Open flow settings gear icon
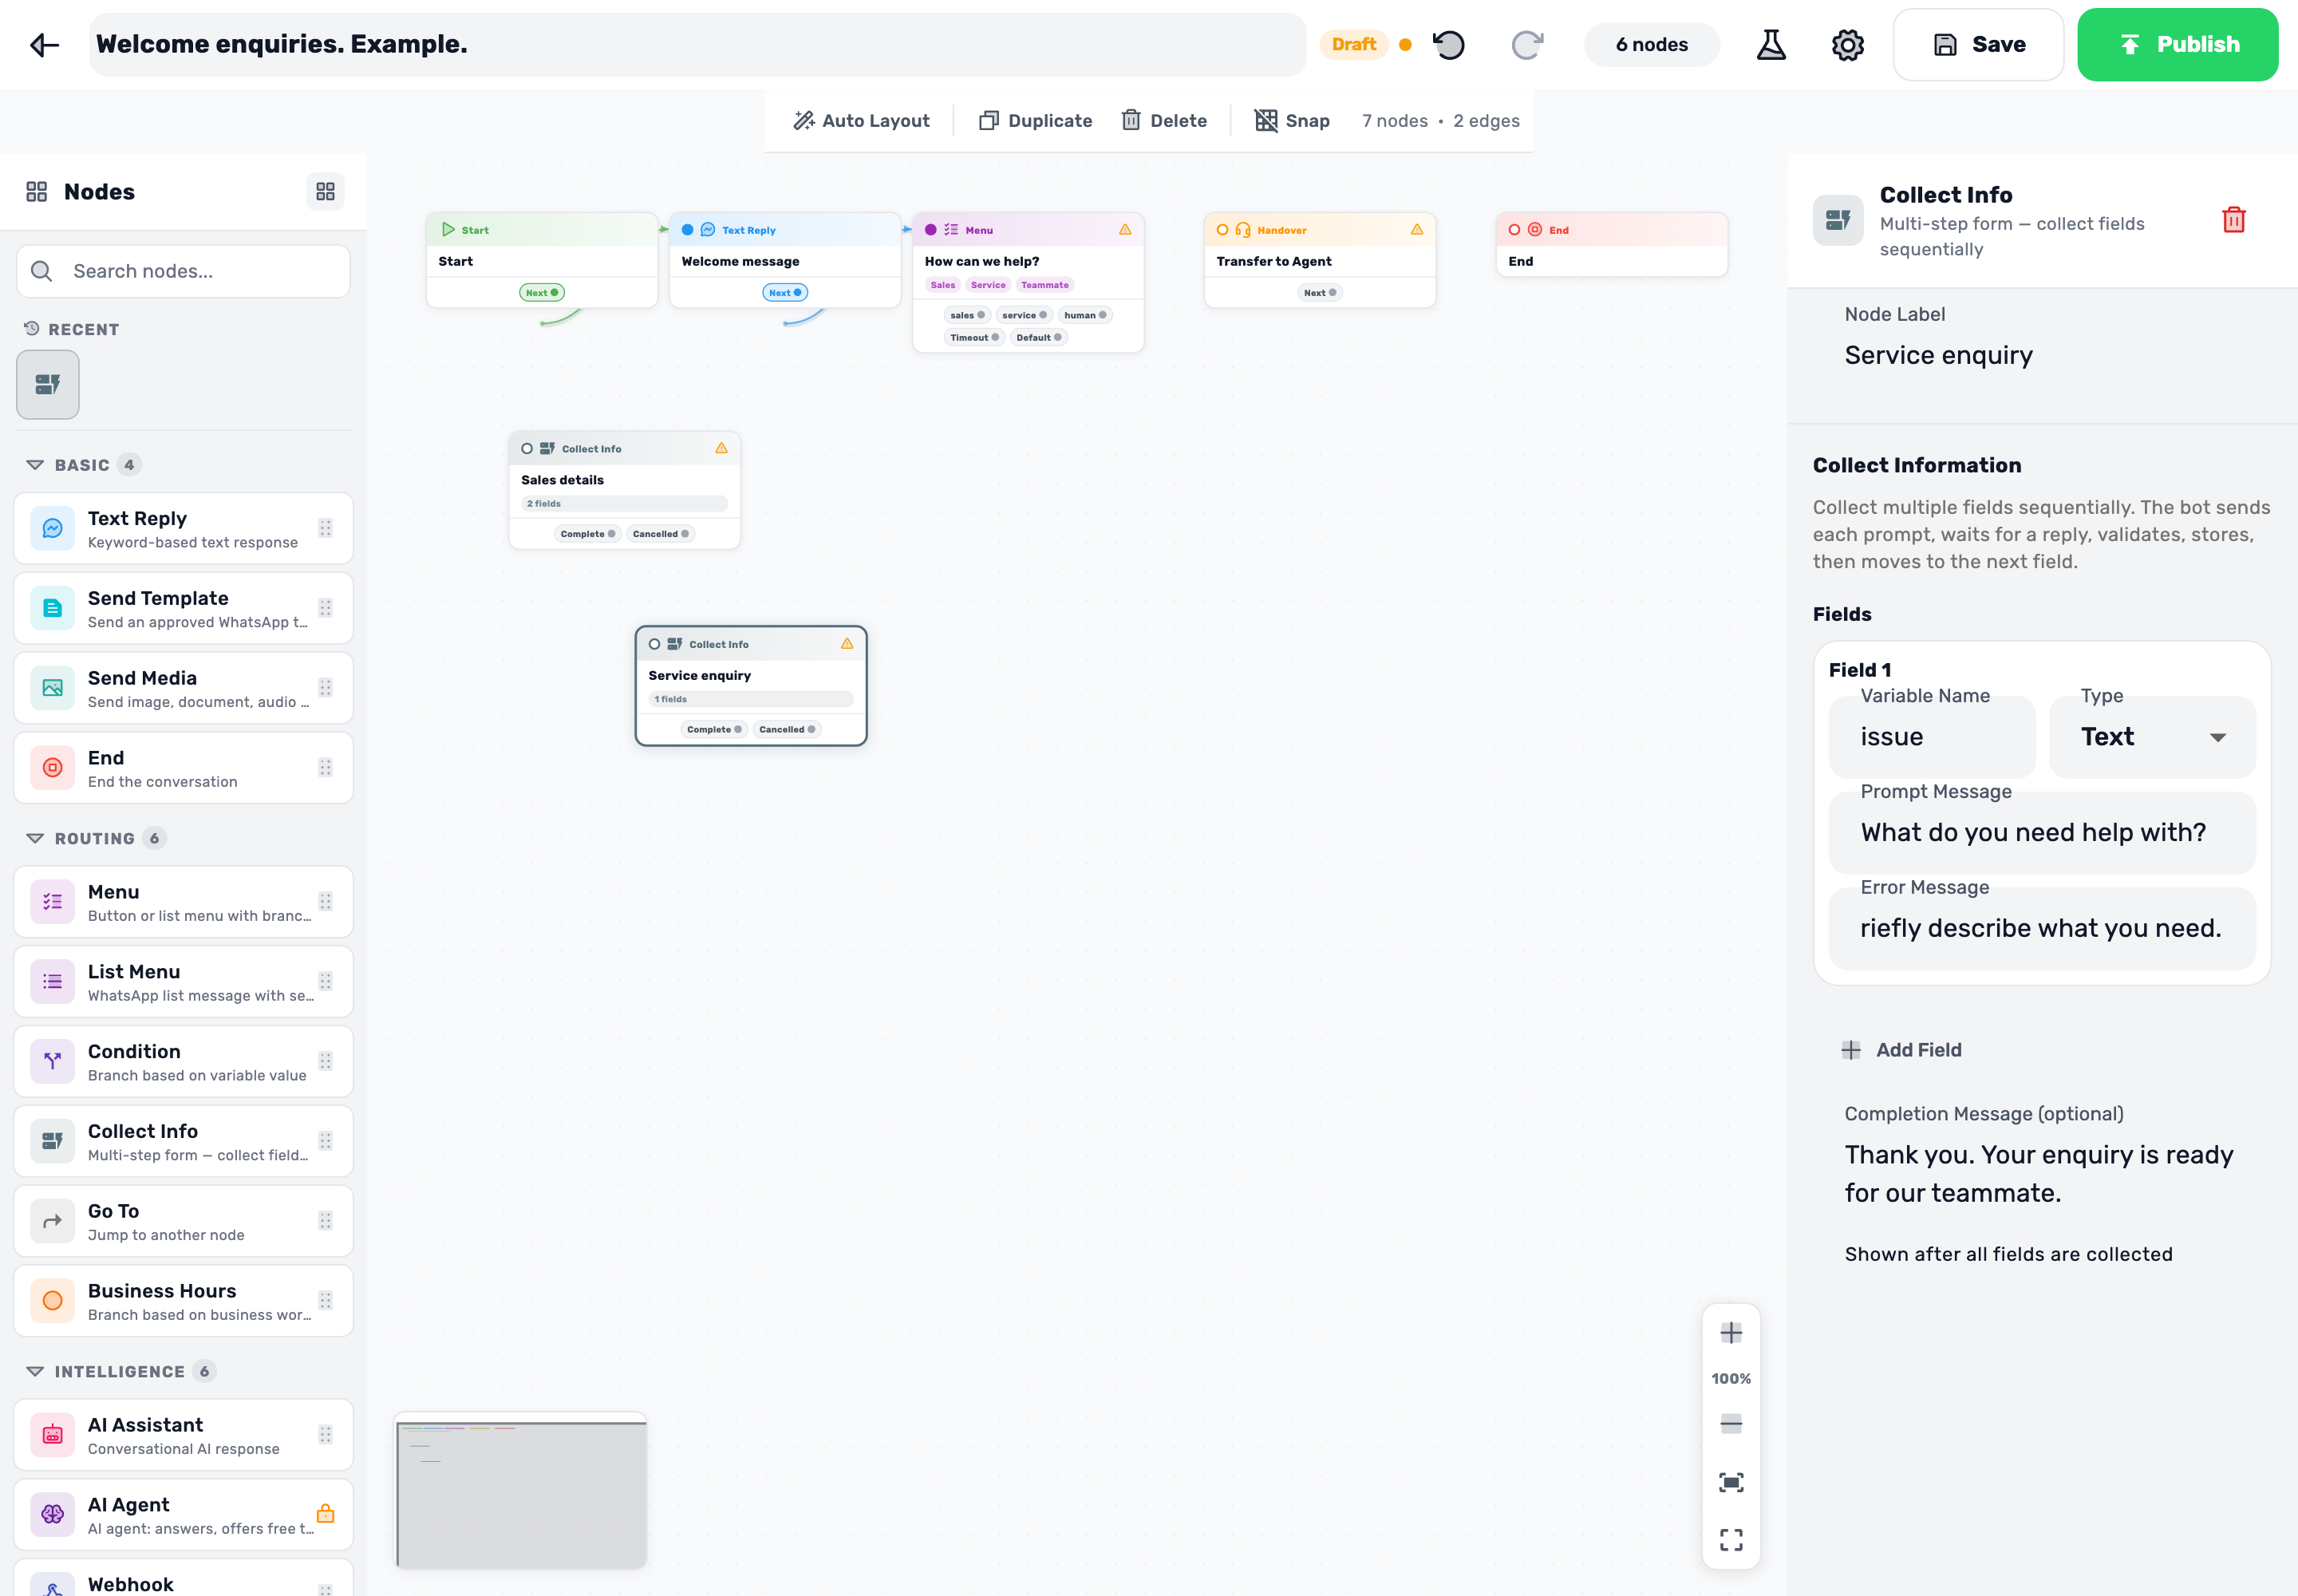The height and width of the screenshot is (1596, 2298). coord(1847,44)
